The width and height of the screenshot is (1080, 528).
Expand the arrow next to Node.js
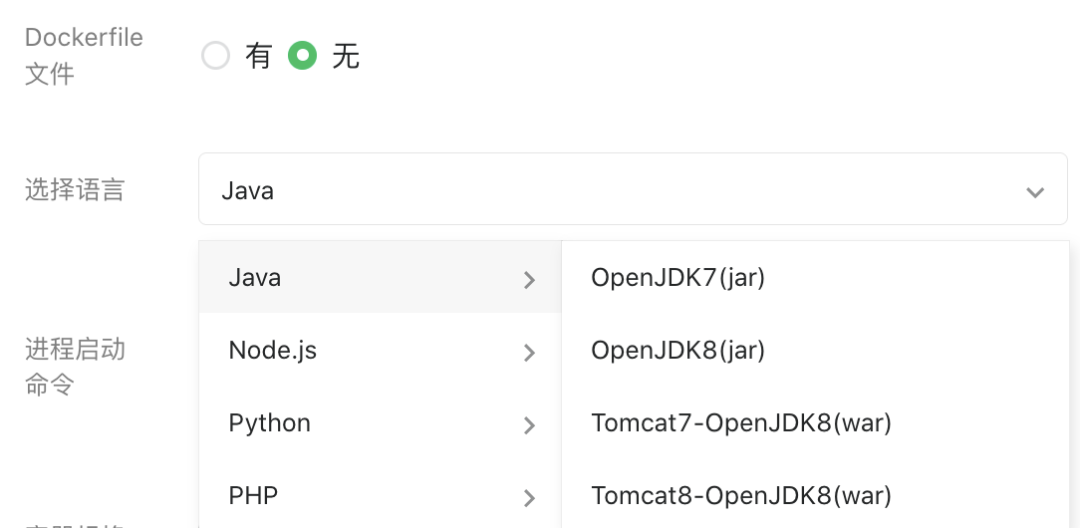tap(530, 352)
